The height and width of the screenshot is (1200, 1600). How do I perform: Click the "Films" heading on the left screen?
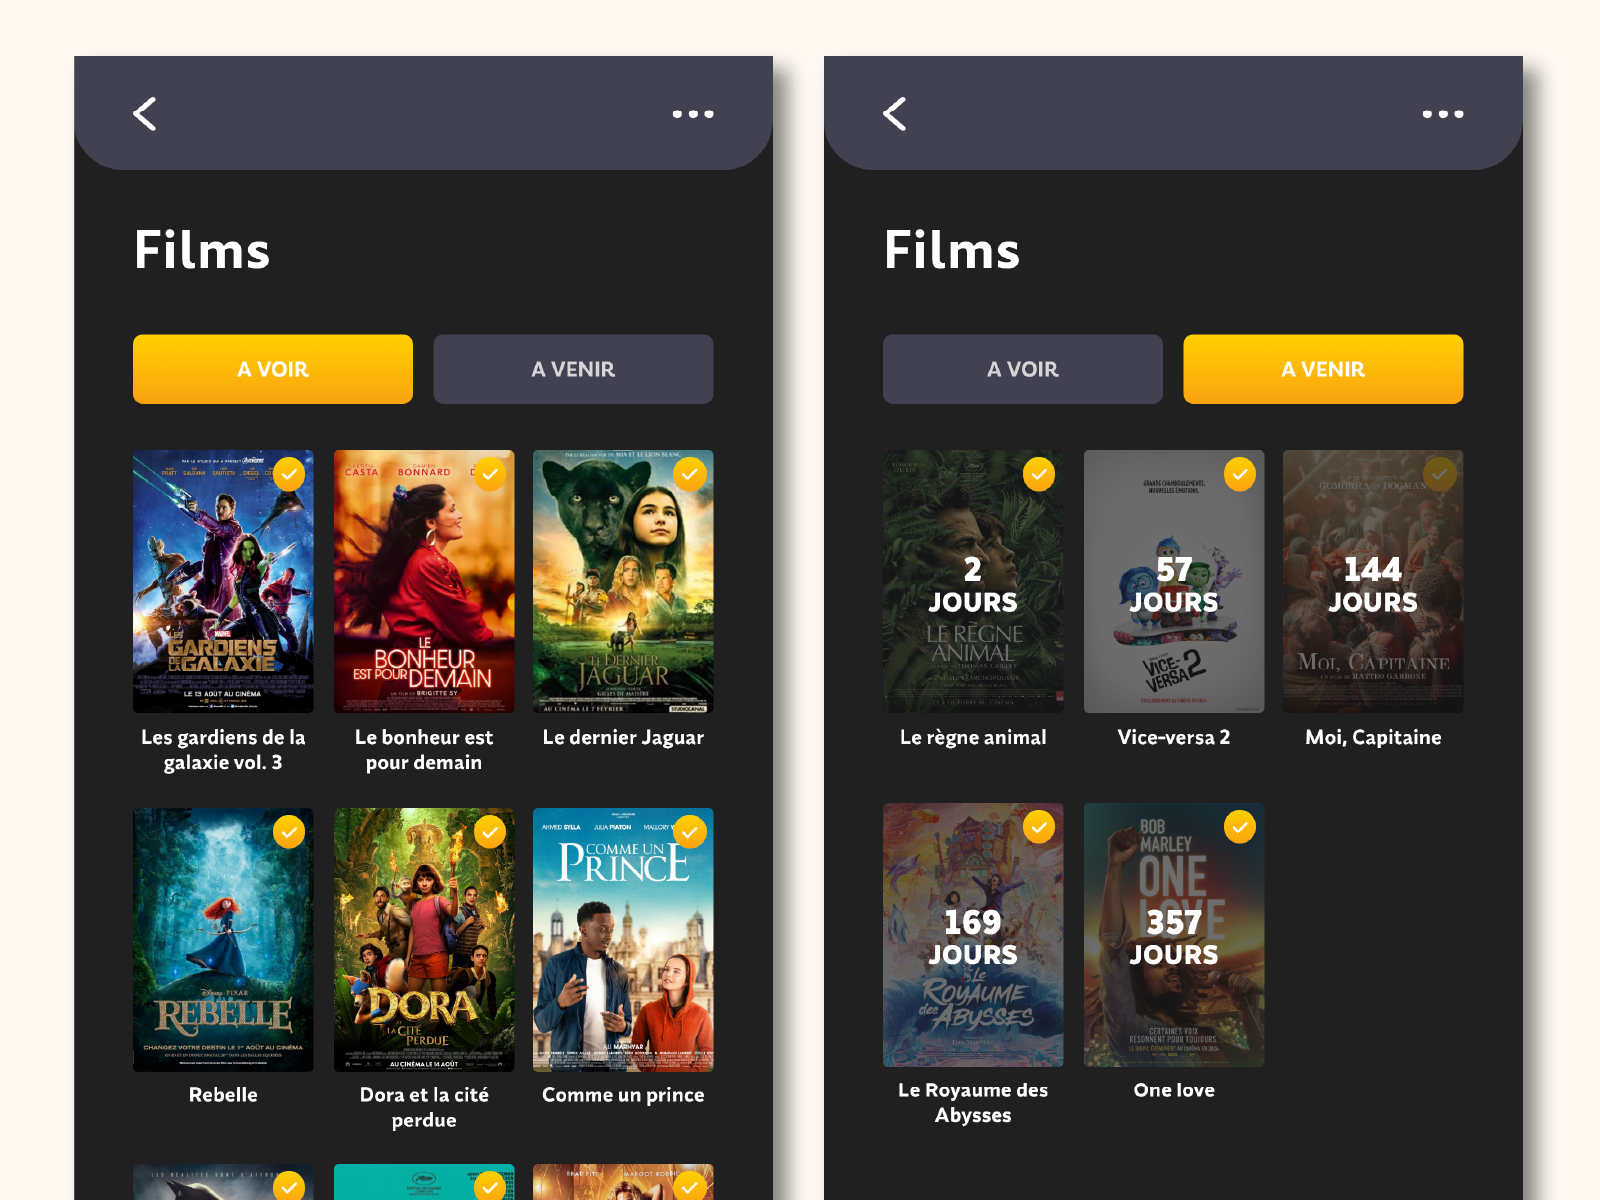[x=202, y=250]
